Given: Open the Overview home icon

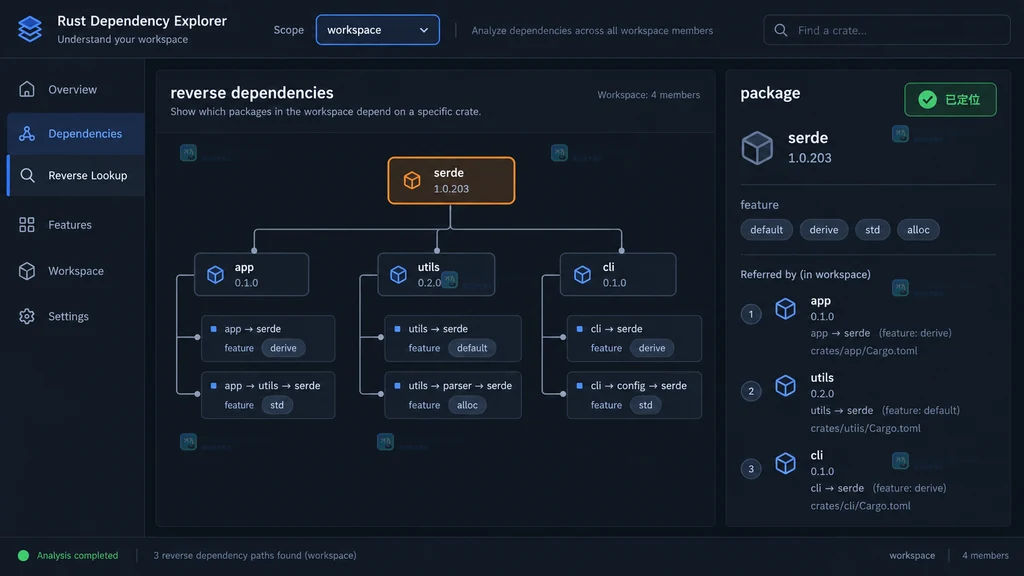Looking at the screenshot, I should 27,89.
